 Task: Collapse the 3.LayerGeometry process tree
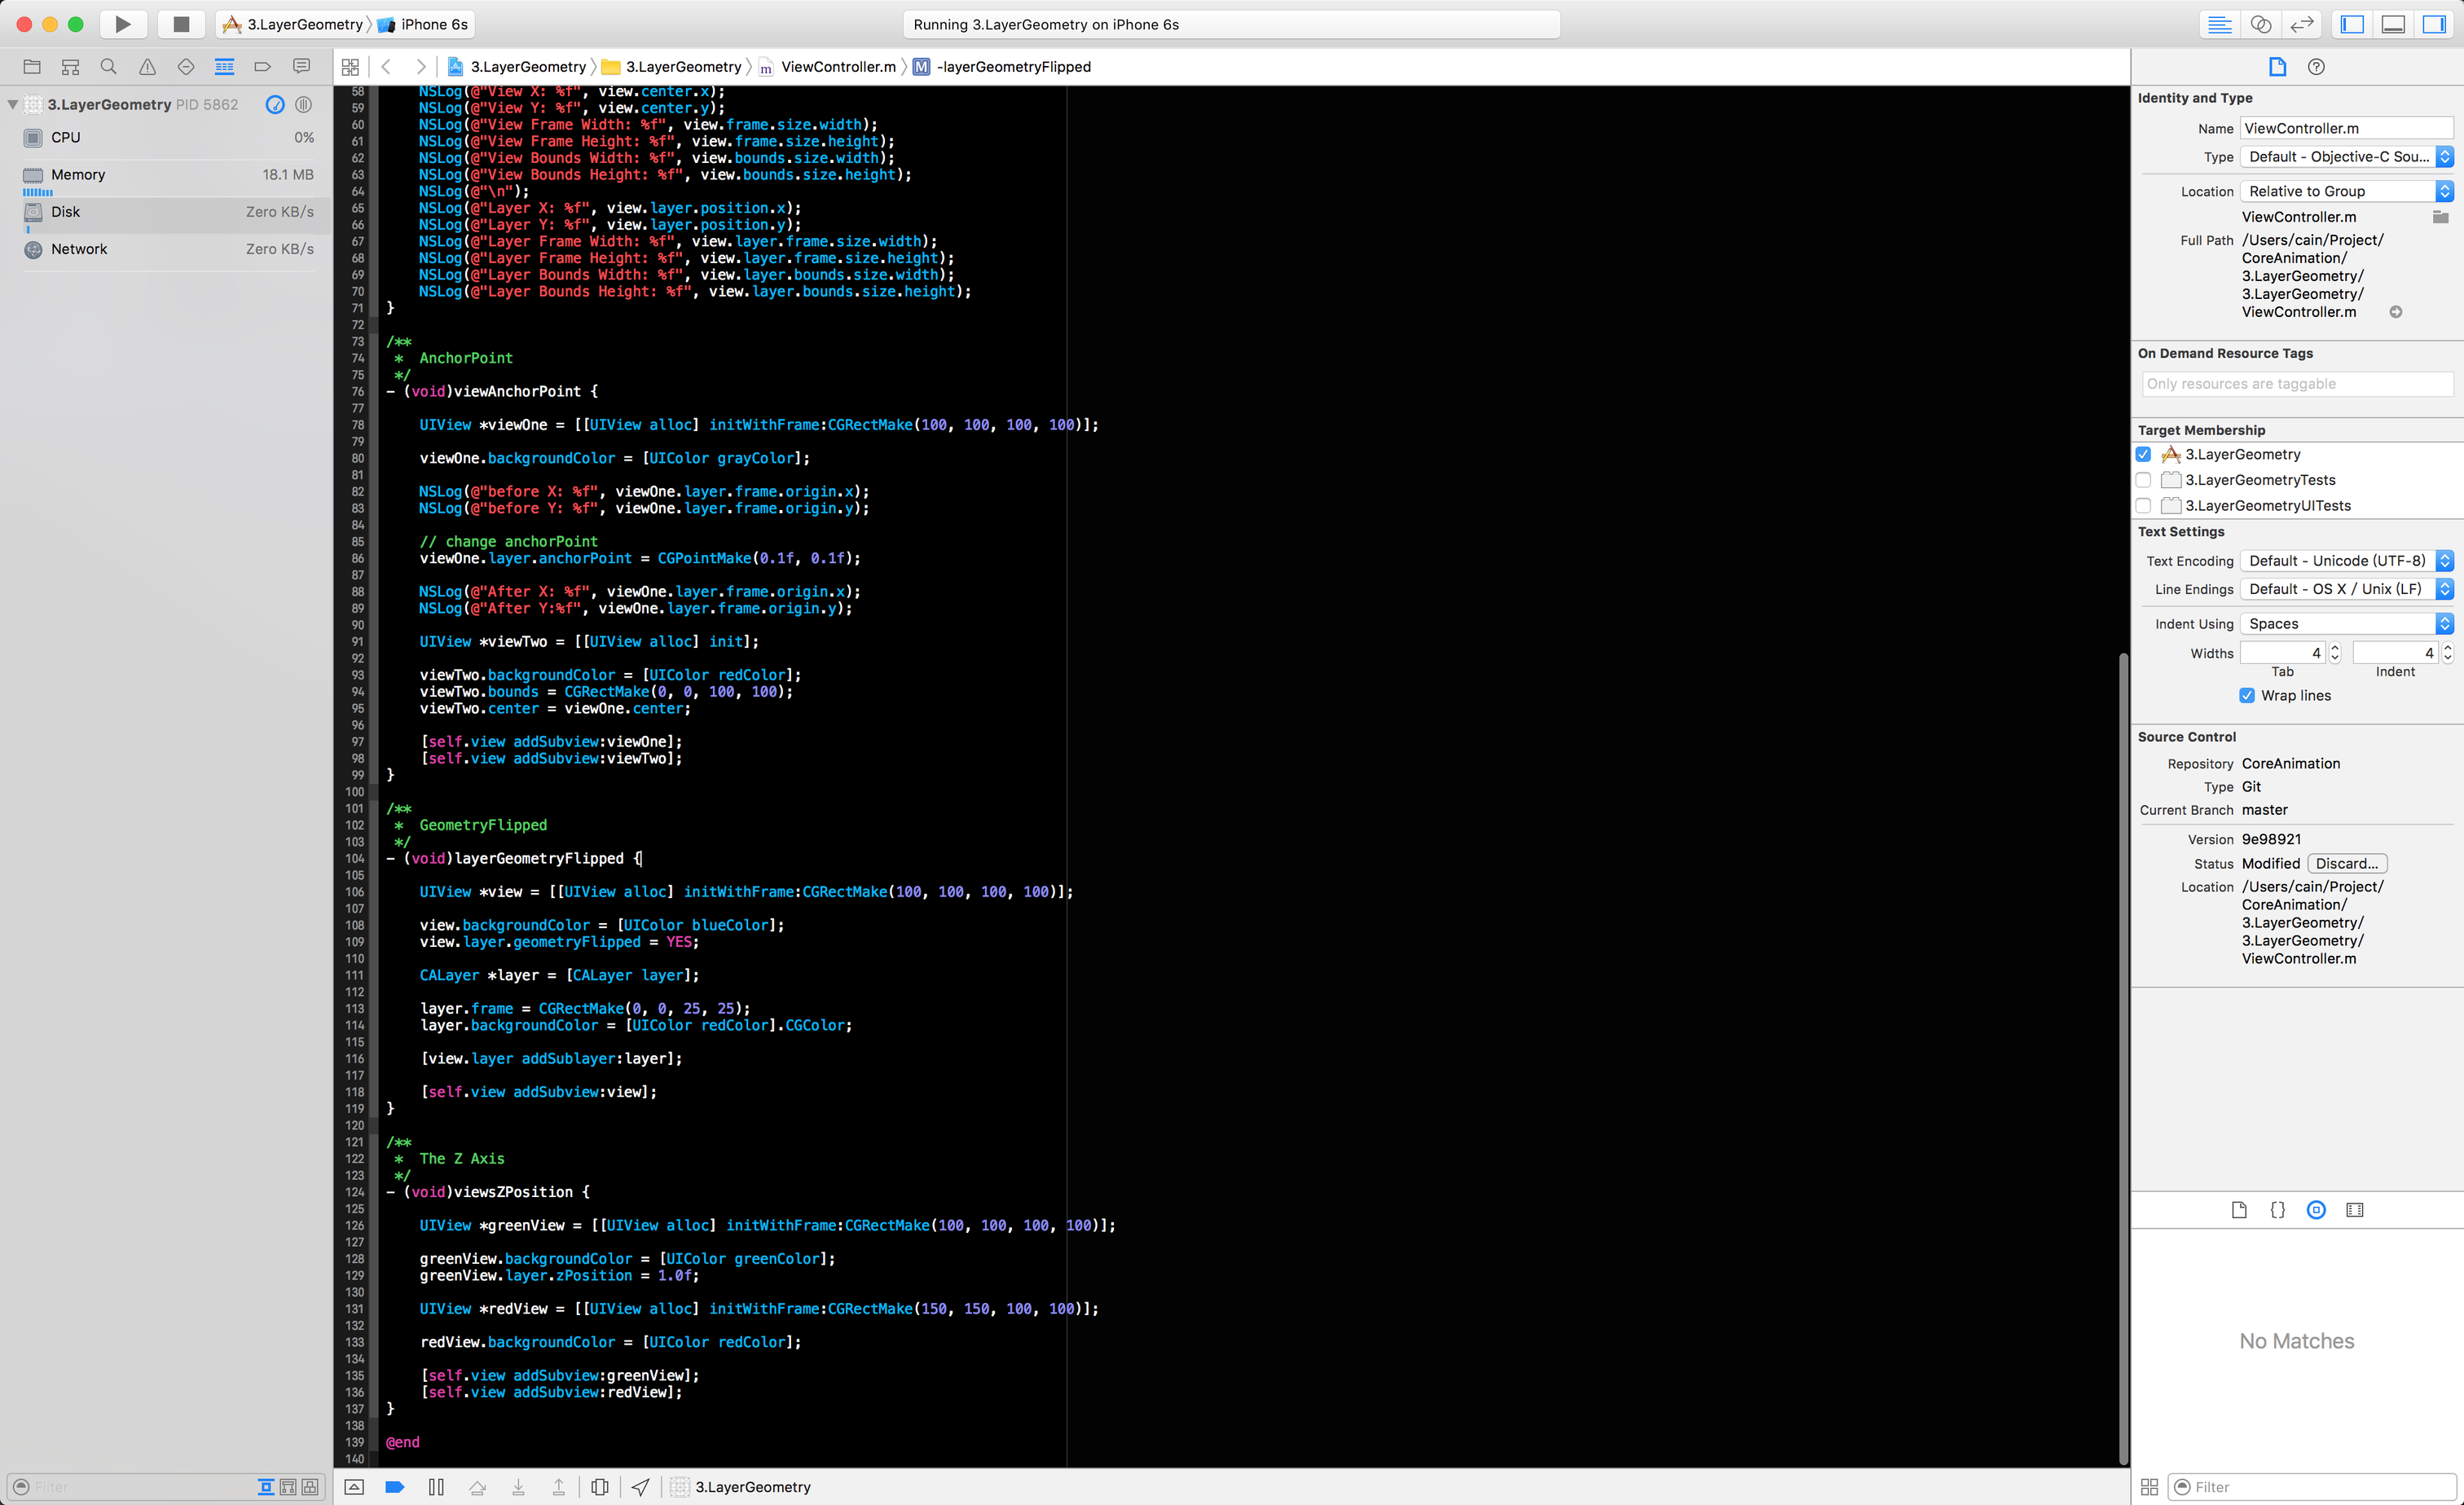tap(12, 104)
